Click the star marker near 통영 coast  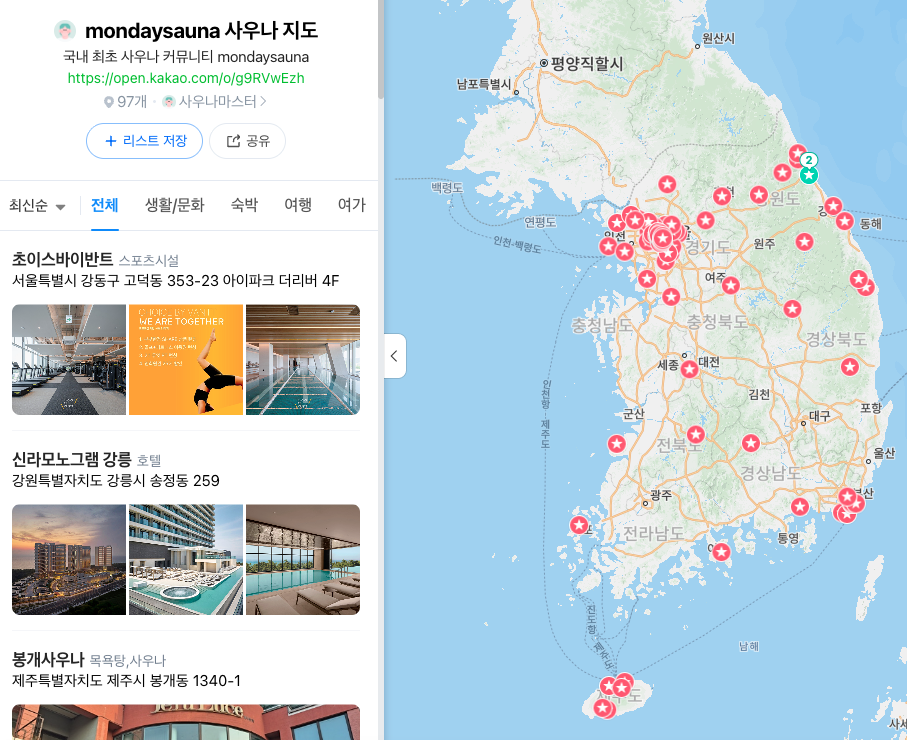800,506
